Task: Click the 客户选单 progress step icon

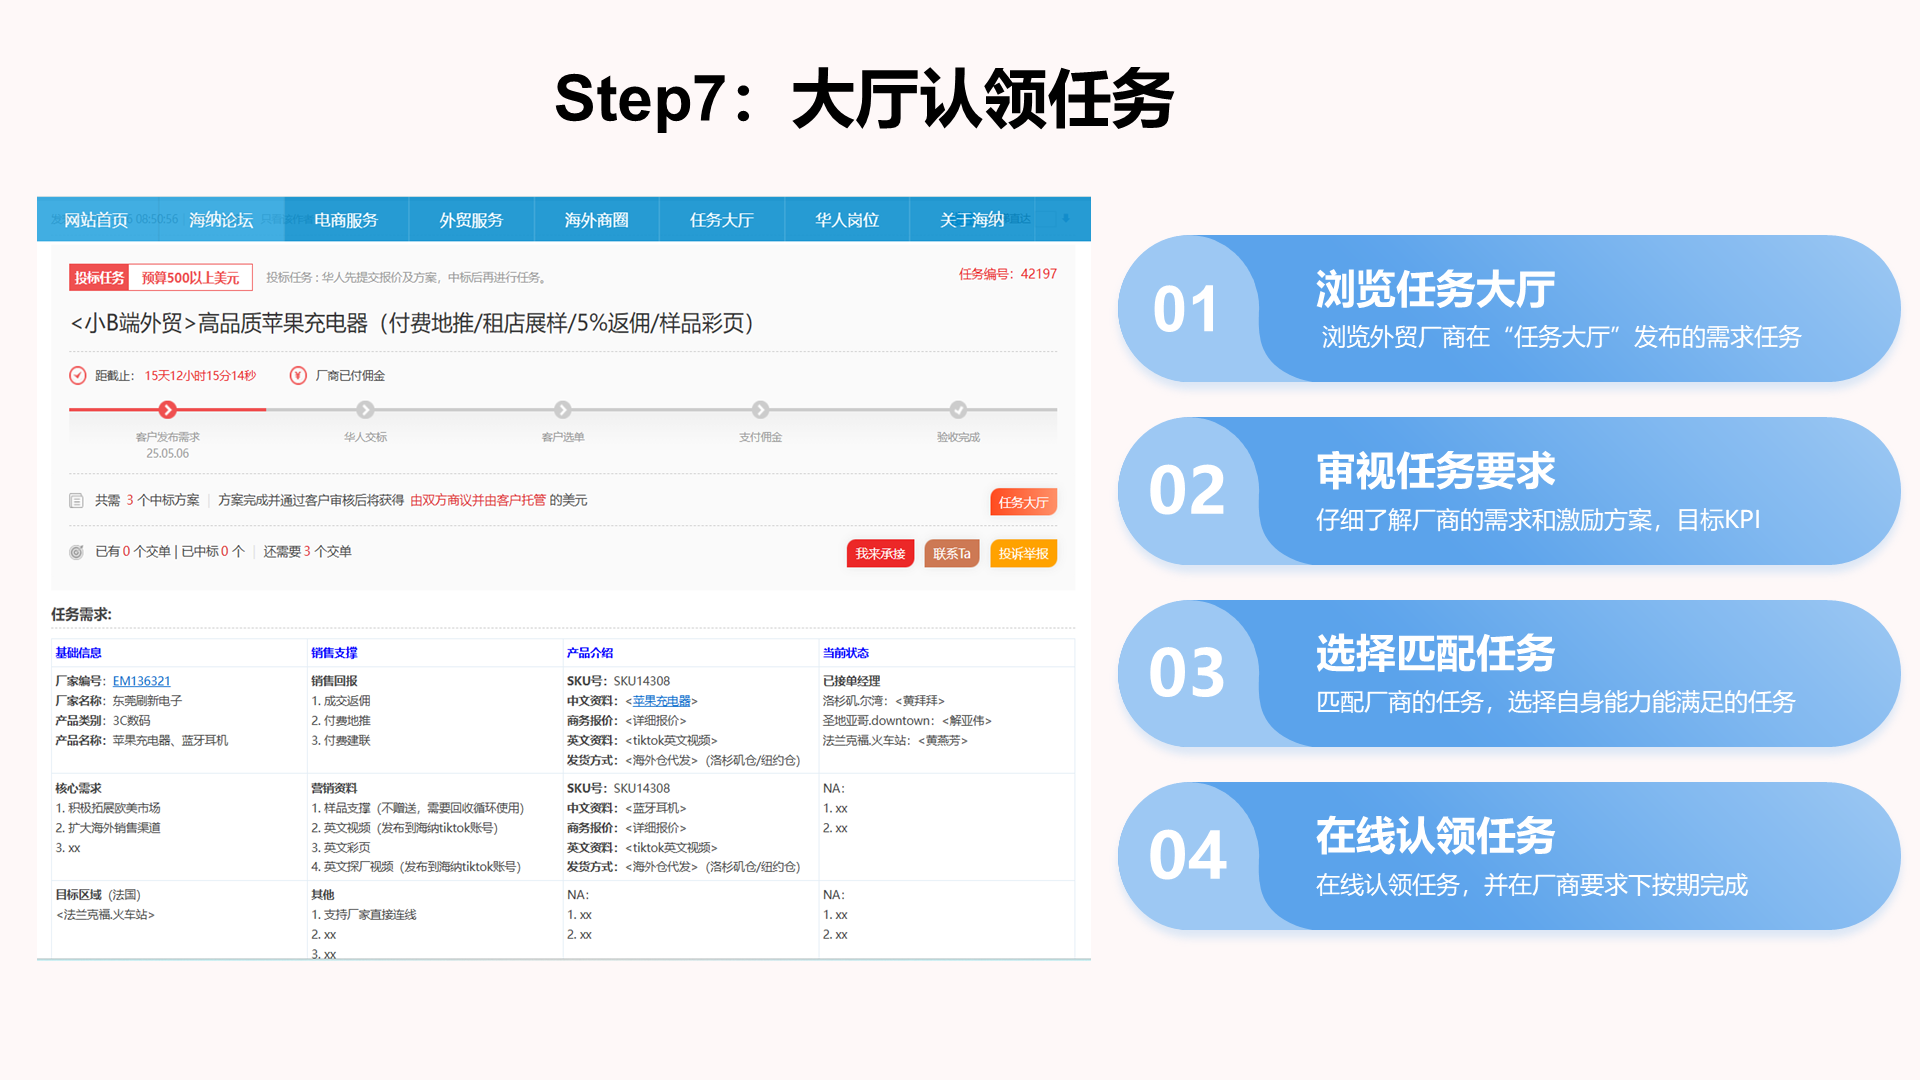Action: point(563,410)
